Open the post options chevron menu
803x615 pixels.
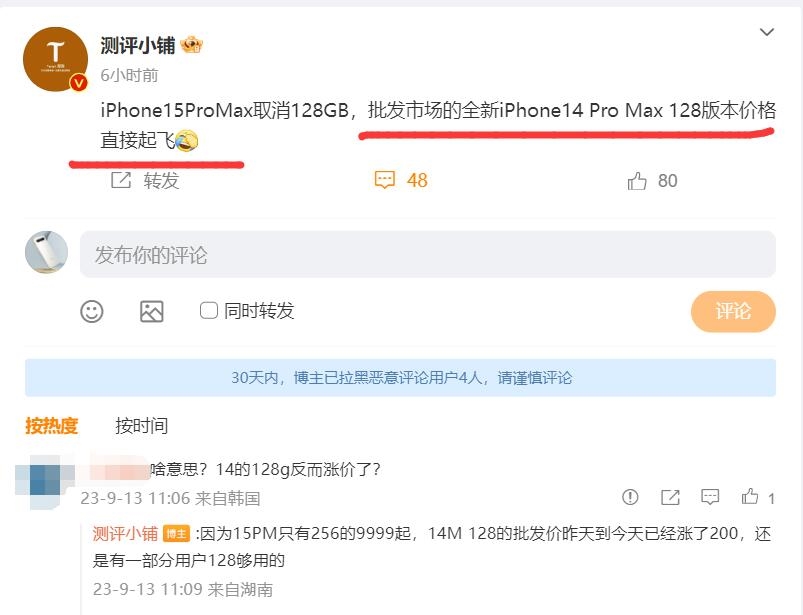tap(766, 32)
